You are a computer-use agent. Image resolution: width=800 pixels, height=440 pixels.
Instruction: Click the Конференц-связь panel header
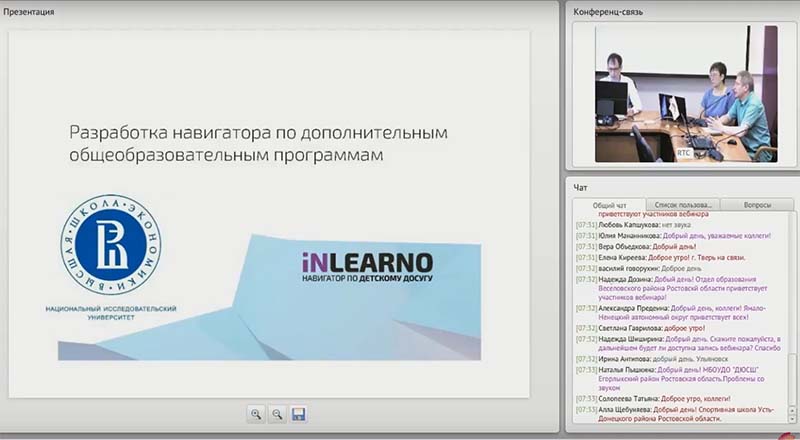point(608,12)
